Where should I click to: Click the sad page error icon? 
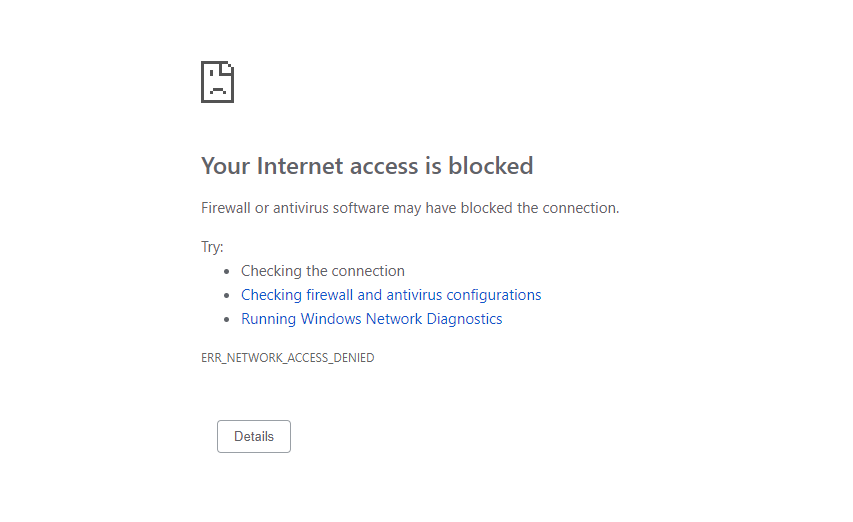(x=218, y=82)
